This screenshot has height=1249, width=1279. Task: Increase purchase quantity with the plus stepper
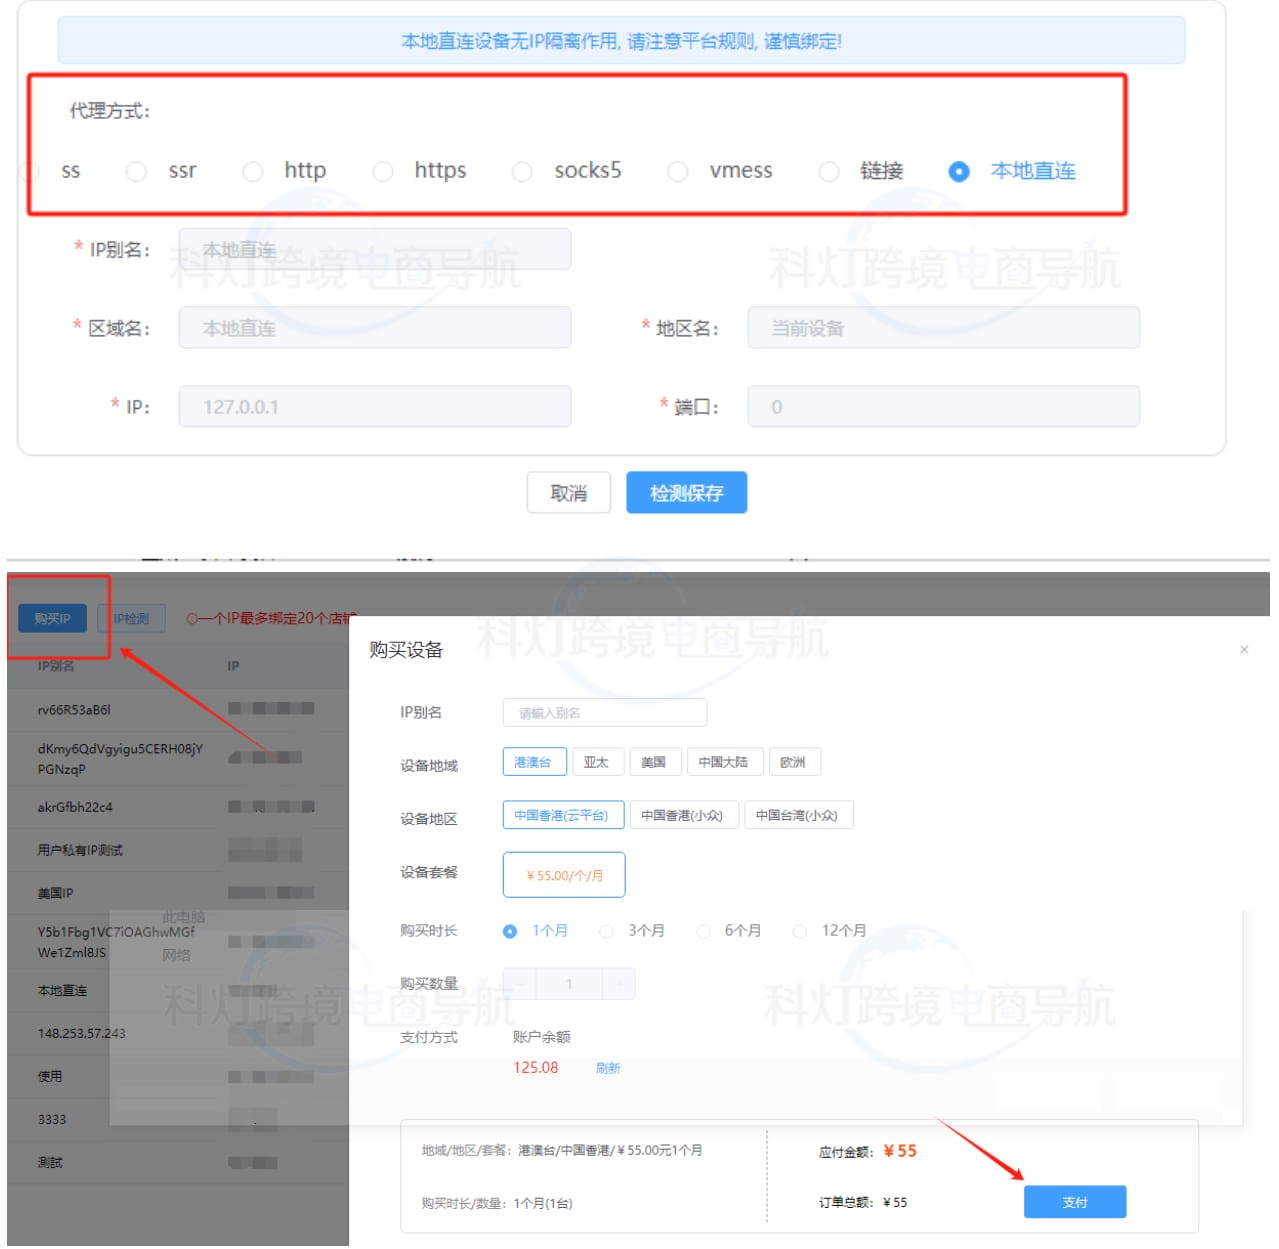(620, 983)
